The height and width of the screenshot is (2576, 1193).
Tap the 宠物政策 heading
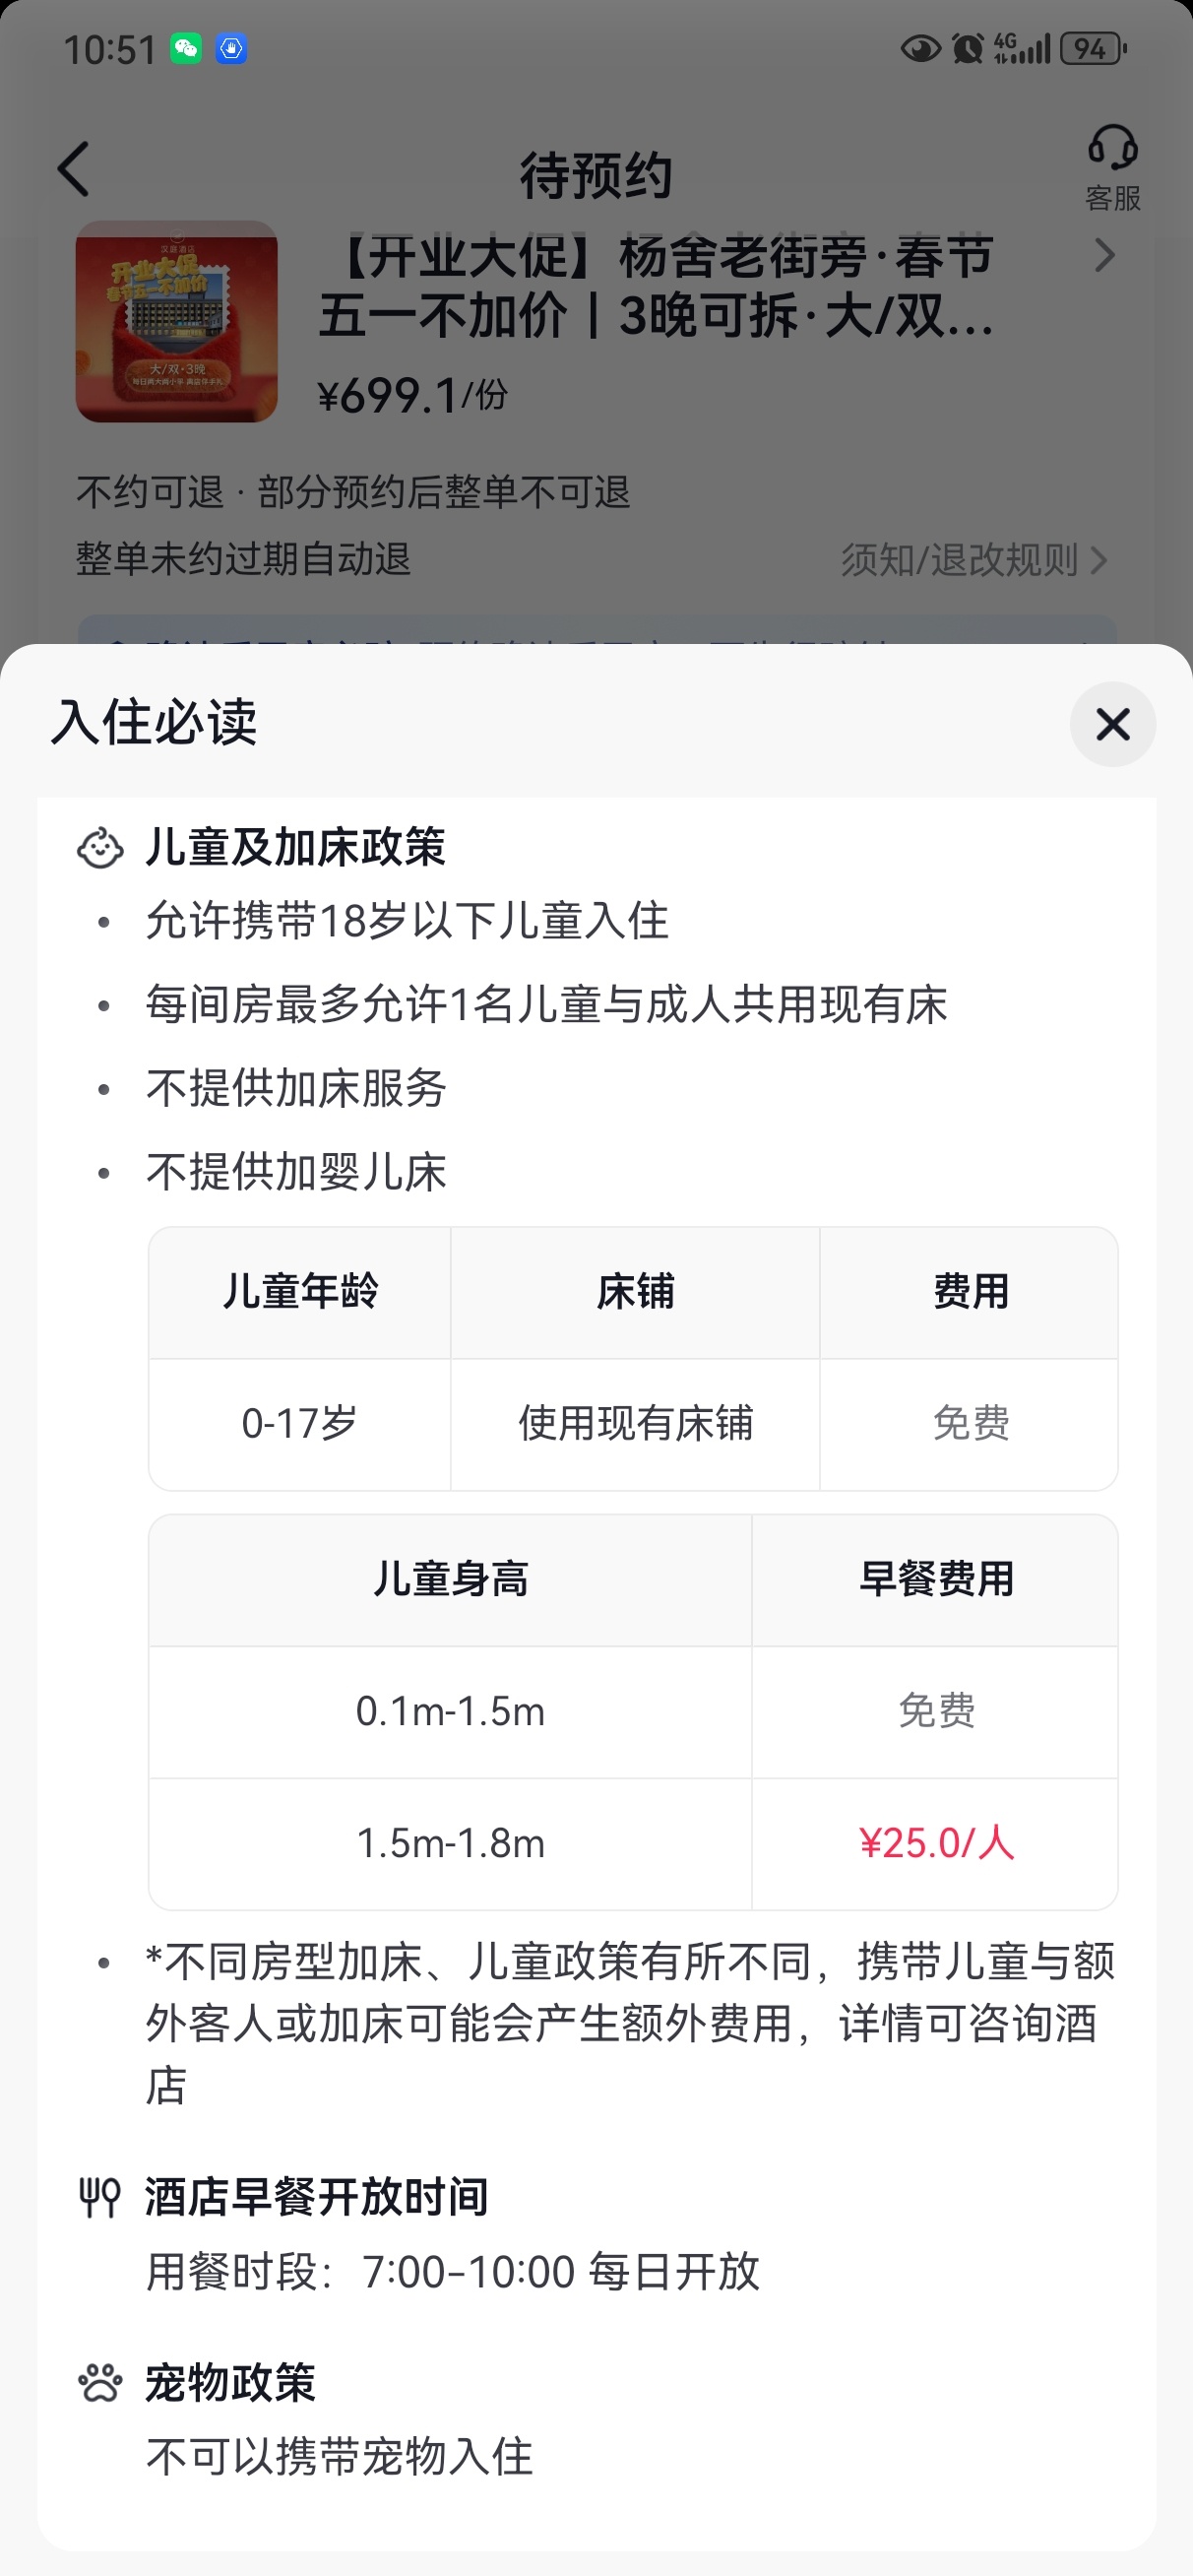tap(231, 2383)
